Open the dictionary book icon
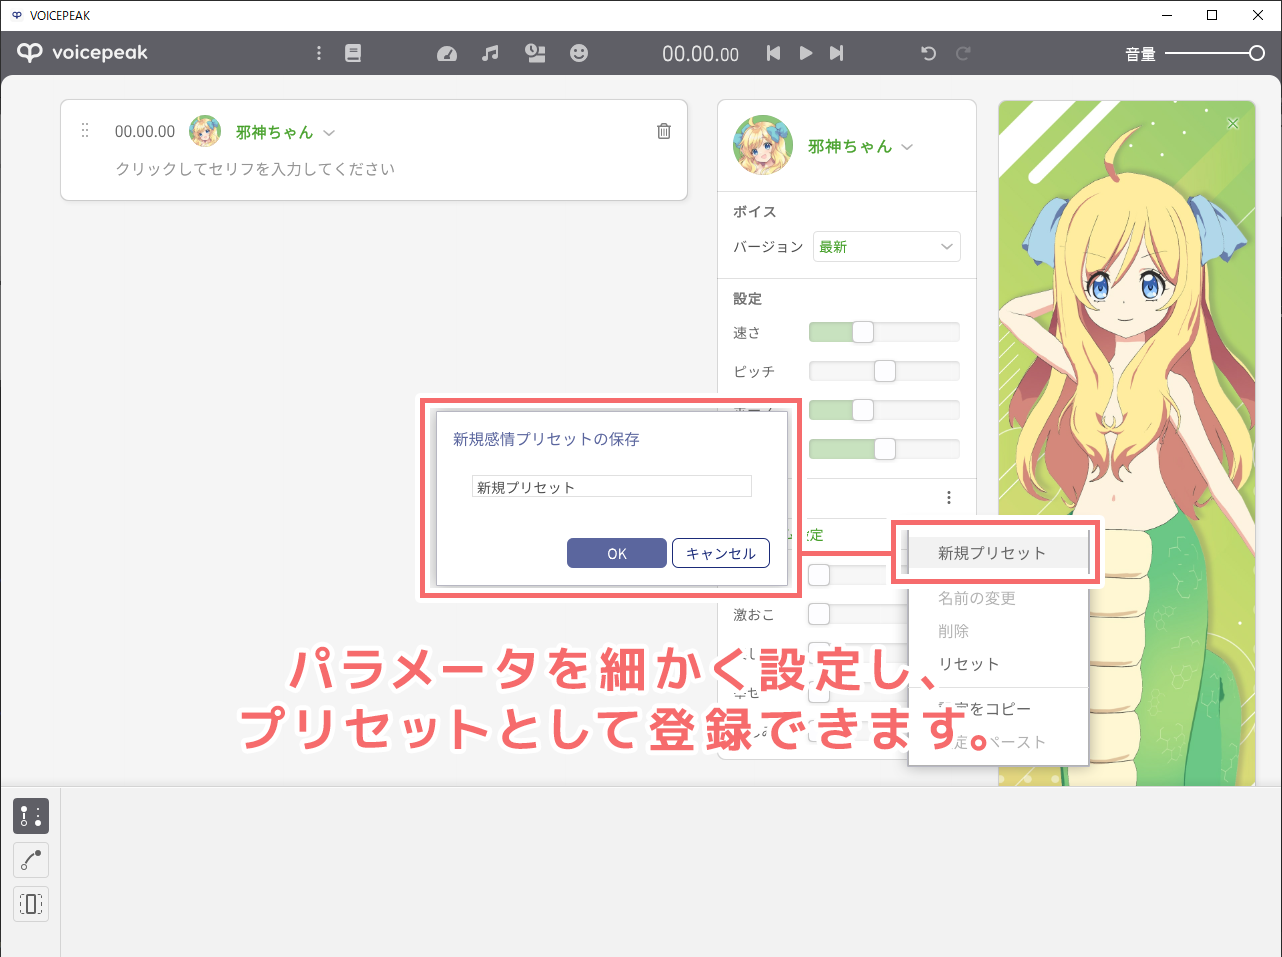This screenshot has height=957, width=1282. [x=353, y=53]
